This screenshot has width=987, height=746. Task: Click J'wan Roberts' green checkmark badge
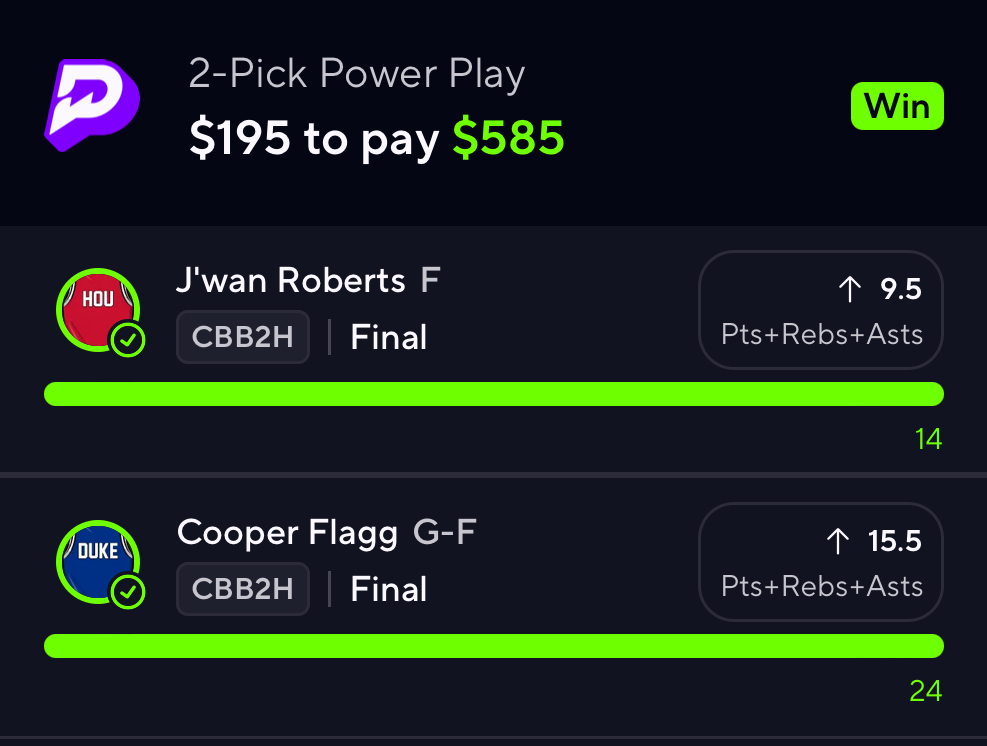(128, 341)
